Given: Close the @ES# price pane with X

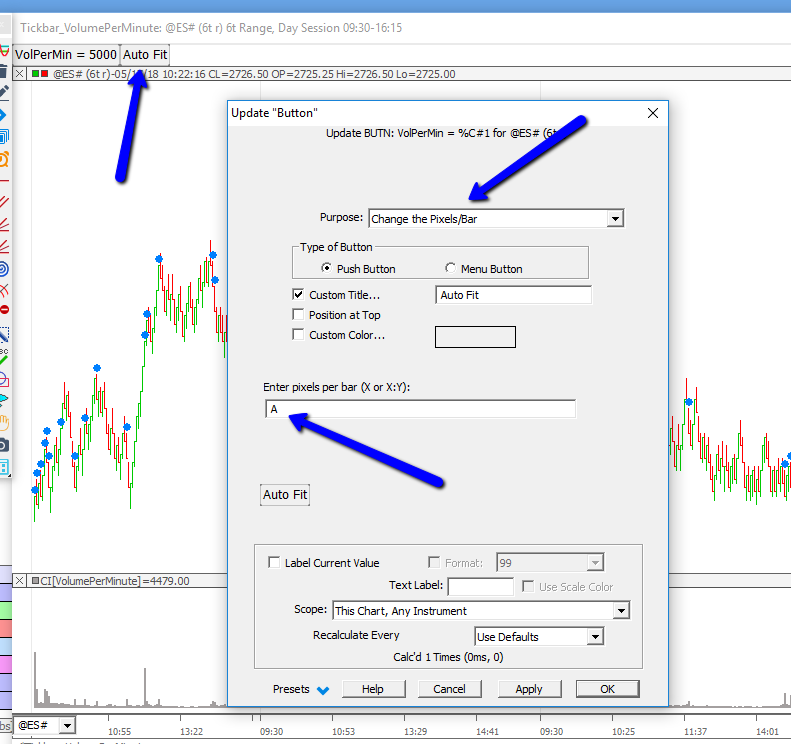Looking at the screenshot, I should pyautogui.click(x=19, y=74).
